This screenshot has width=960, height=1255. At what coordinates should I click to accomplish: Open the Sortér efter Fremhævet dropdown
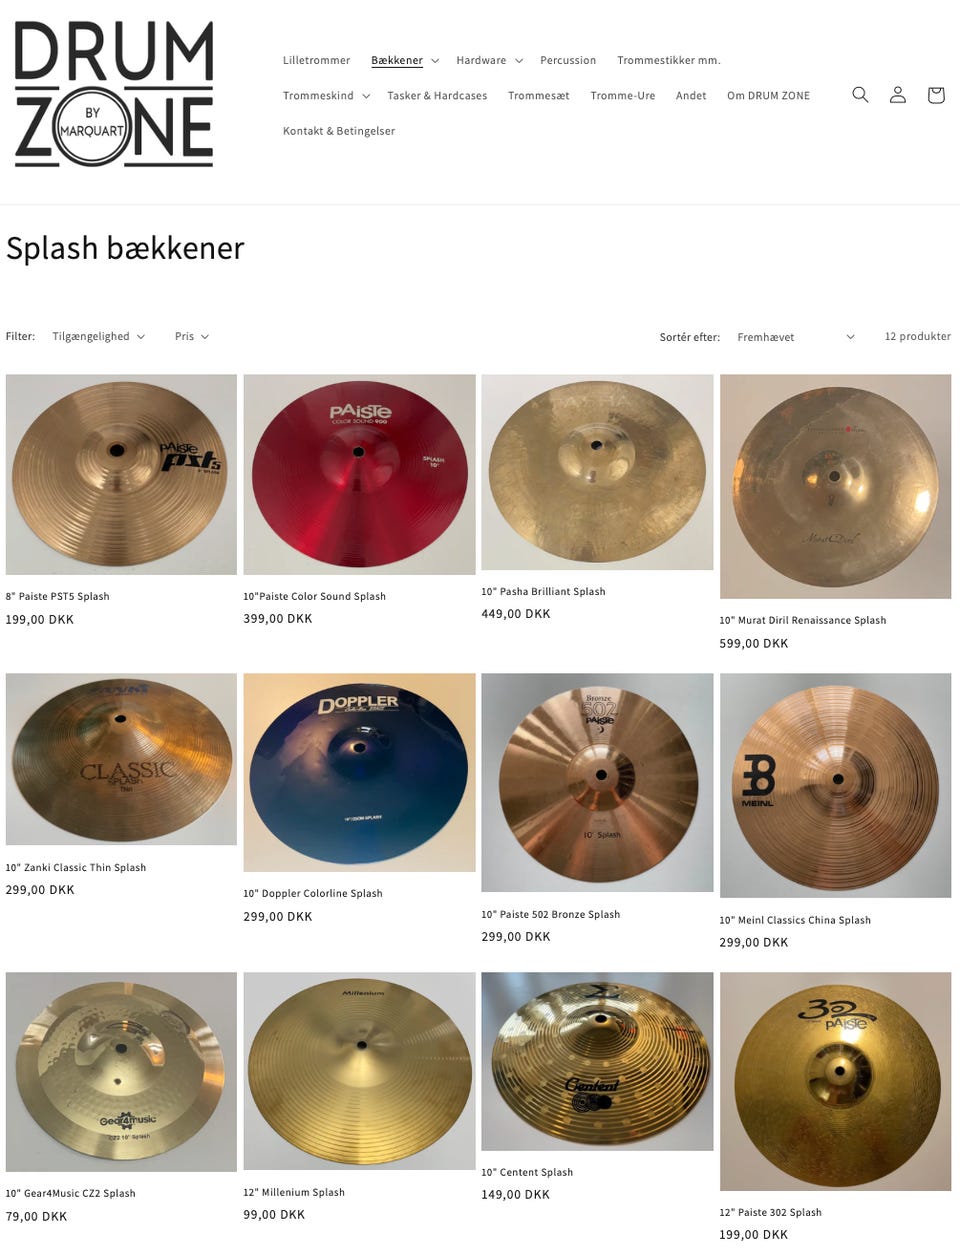click(x=796, y=337)
